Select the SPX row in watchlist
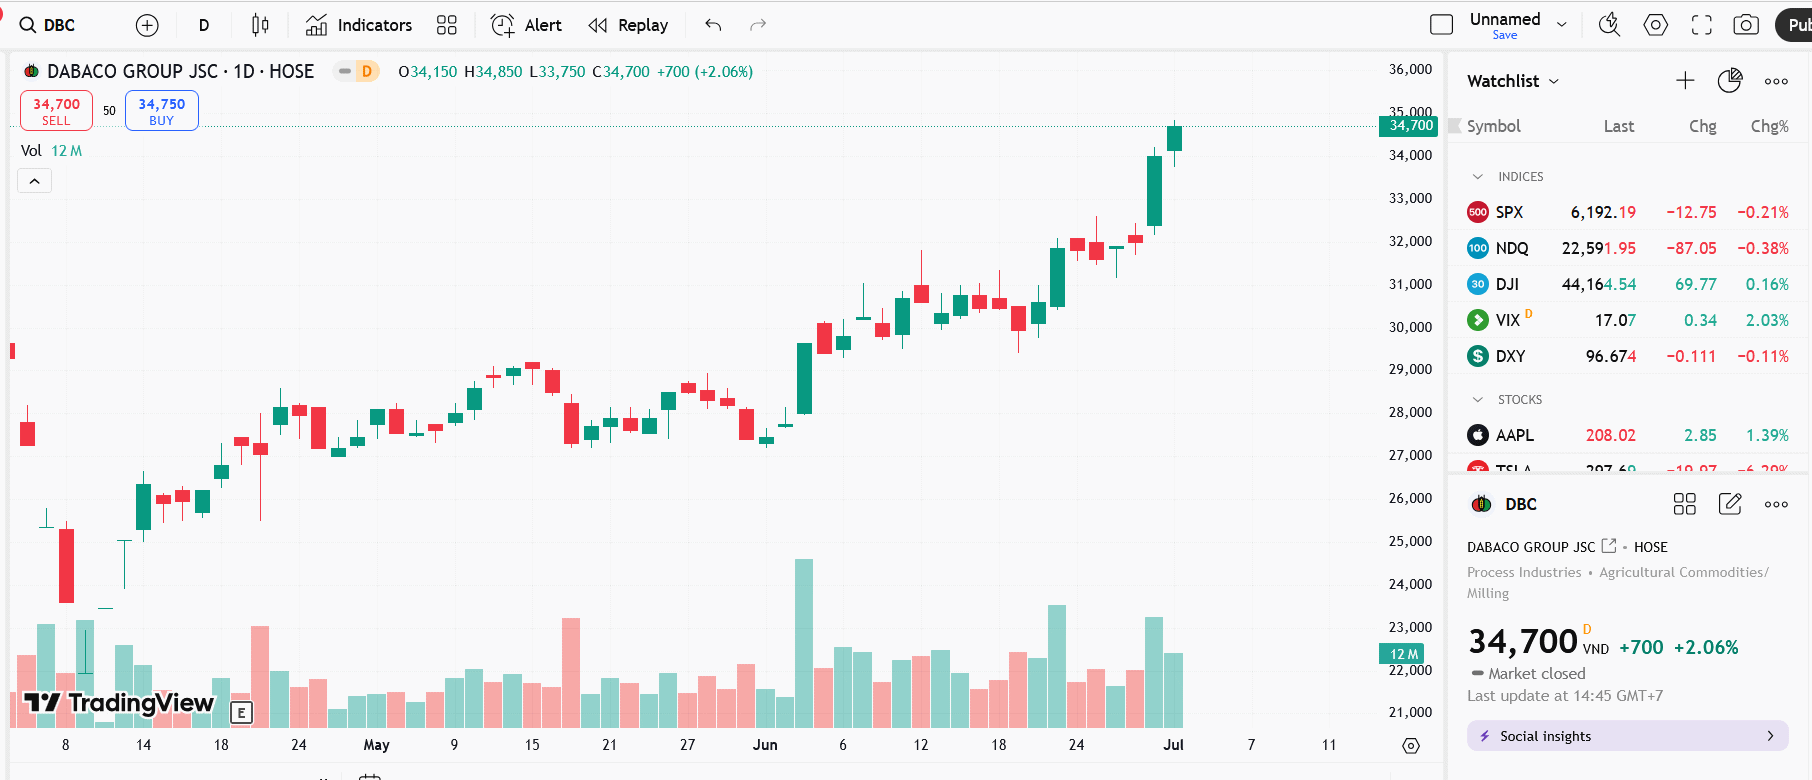Screen dimensions: 1812x780 1627,212
